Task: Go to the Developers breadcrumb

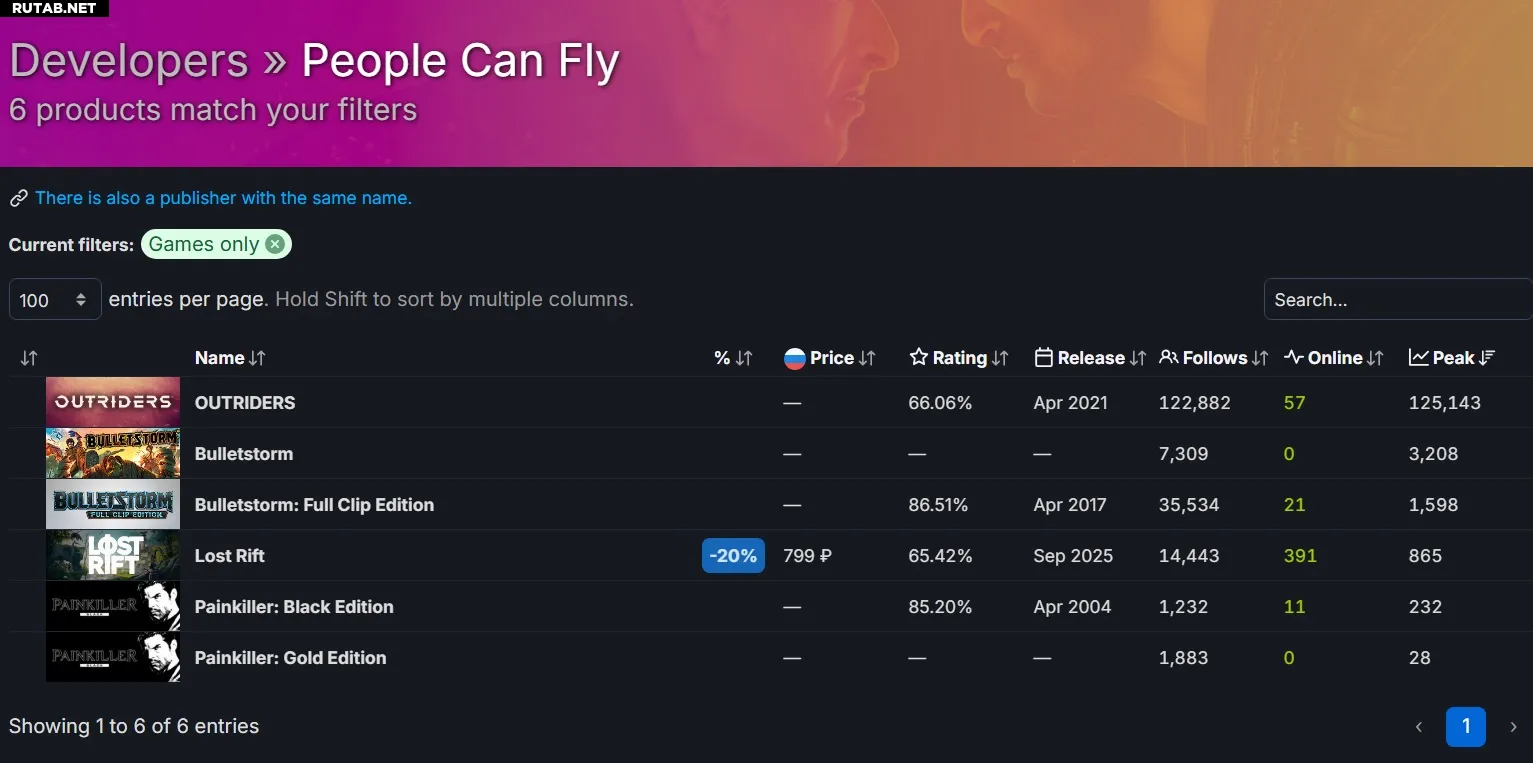Action: 128,61
